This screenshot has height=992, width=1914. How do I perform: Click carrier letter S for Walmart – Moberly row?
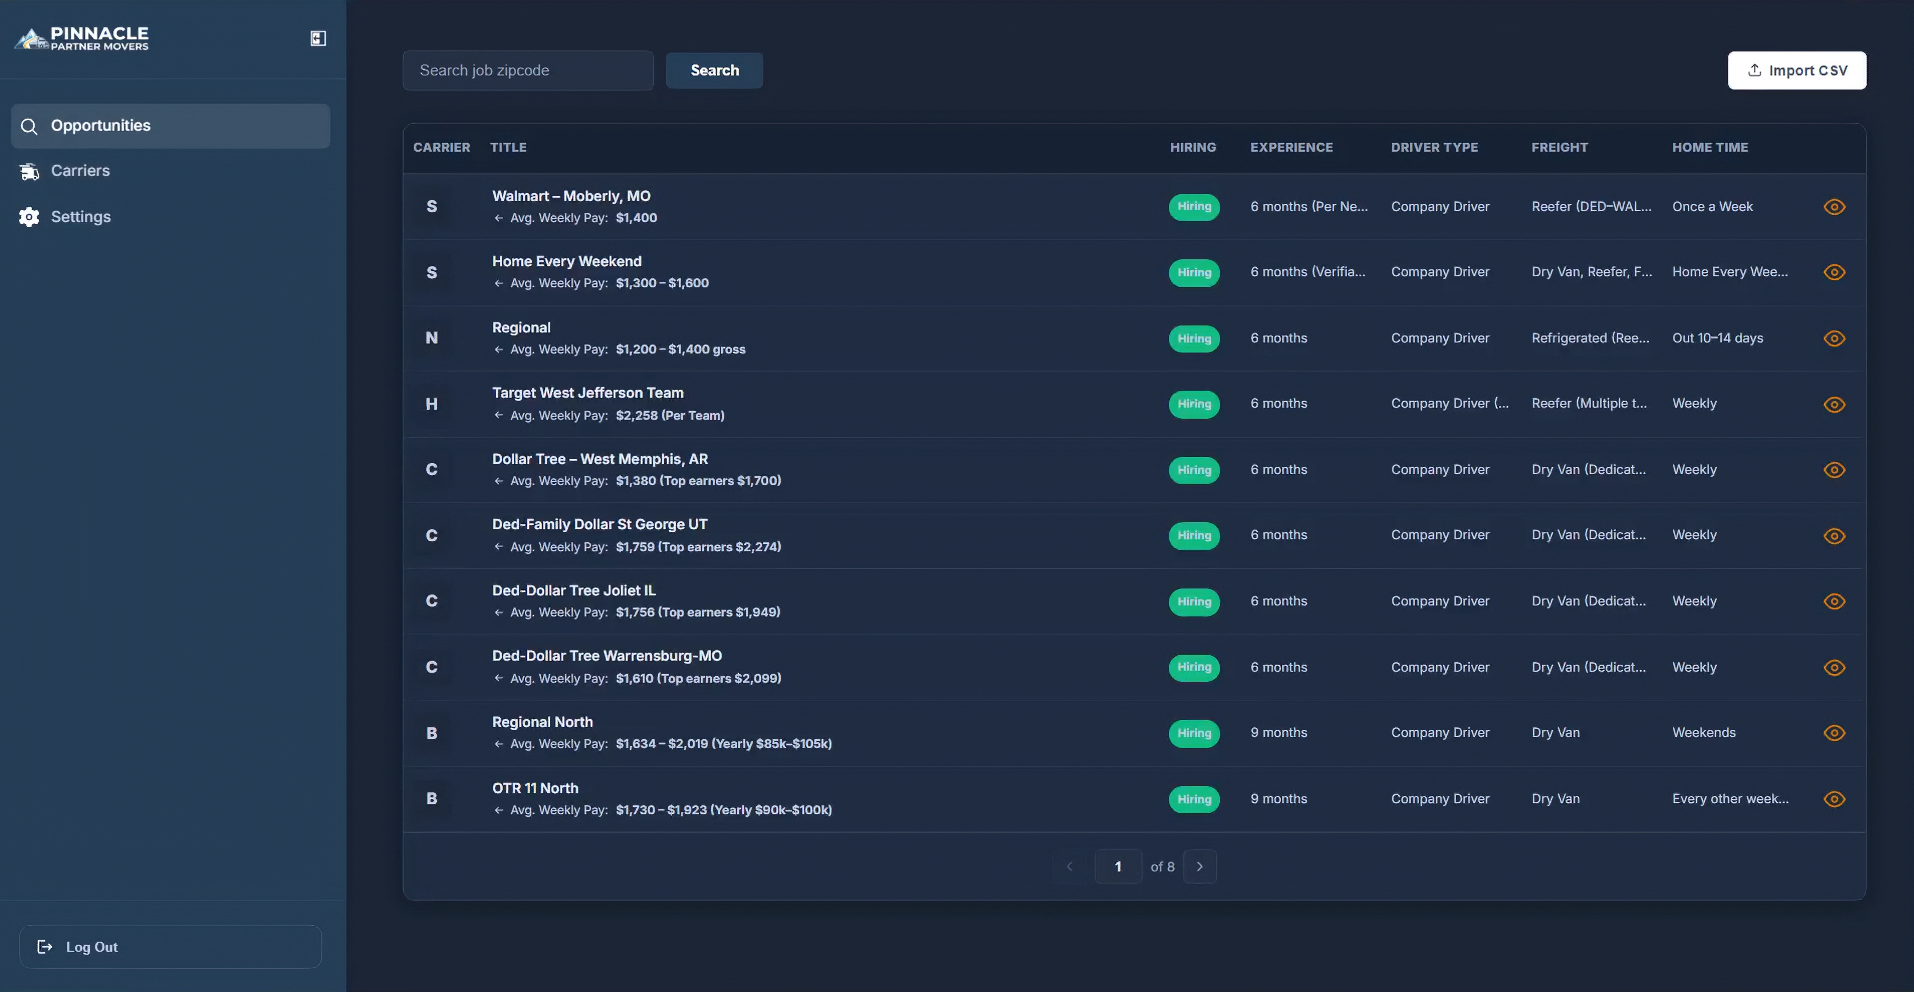tap(432, 206)
